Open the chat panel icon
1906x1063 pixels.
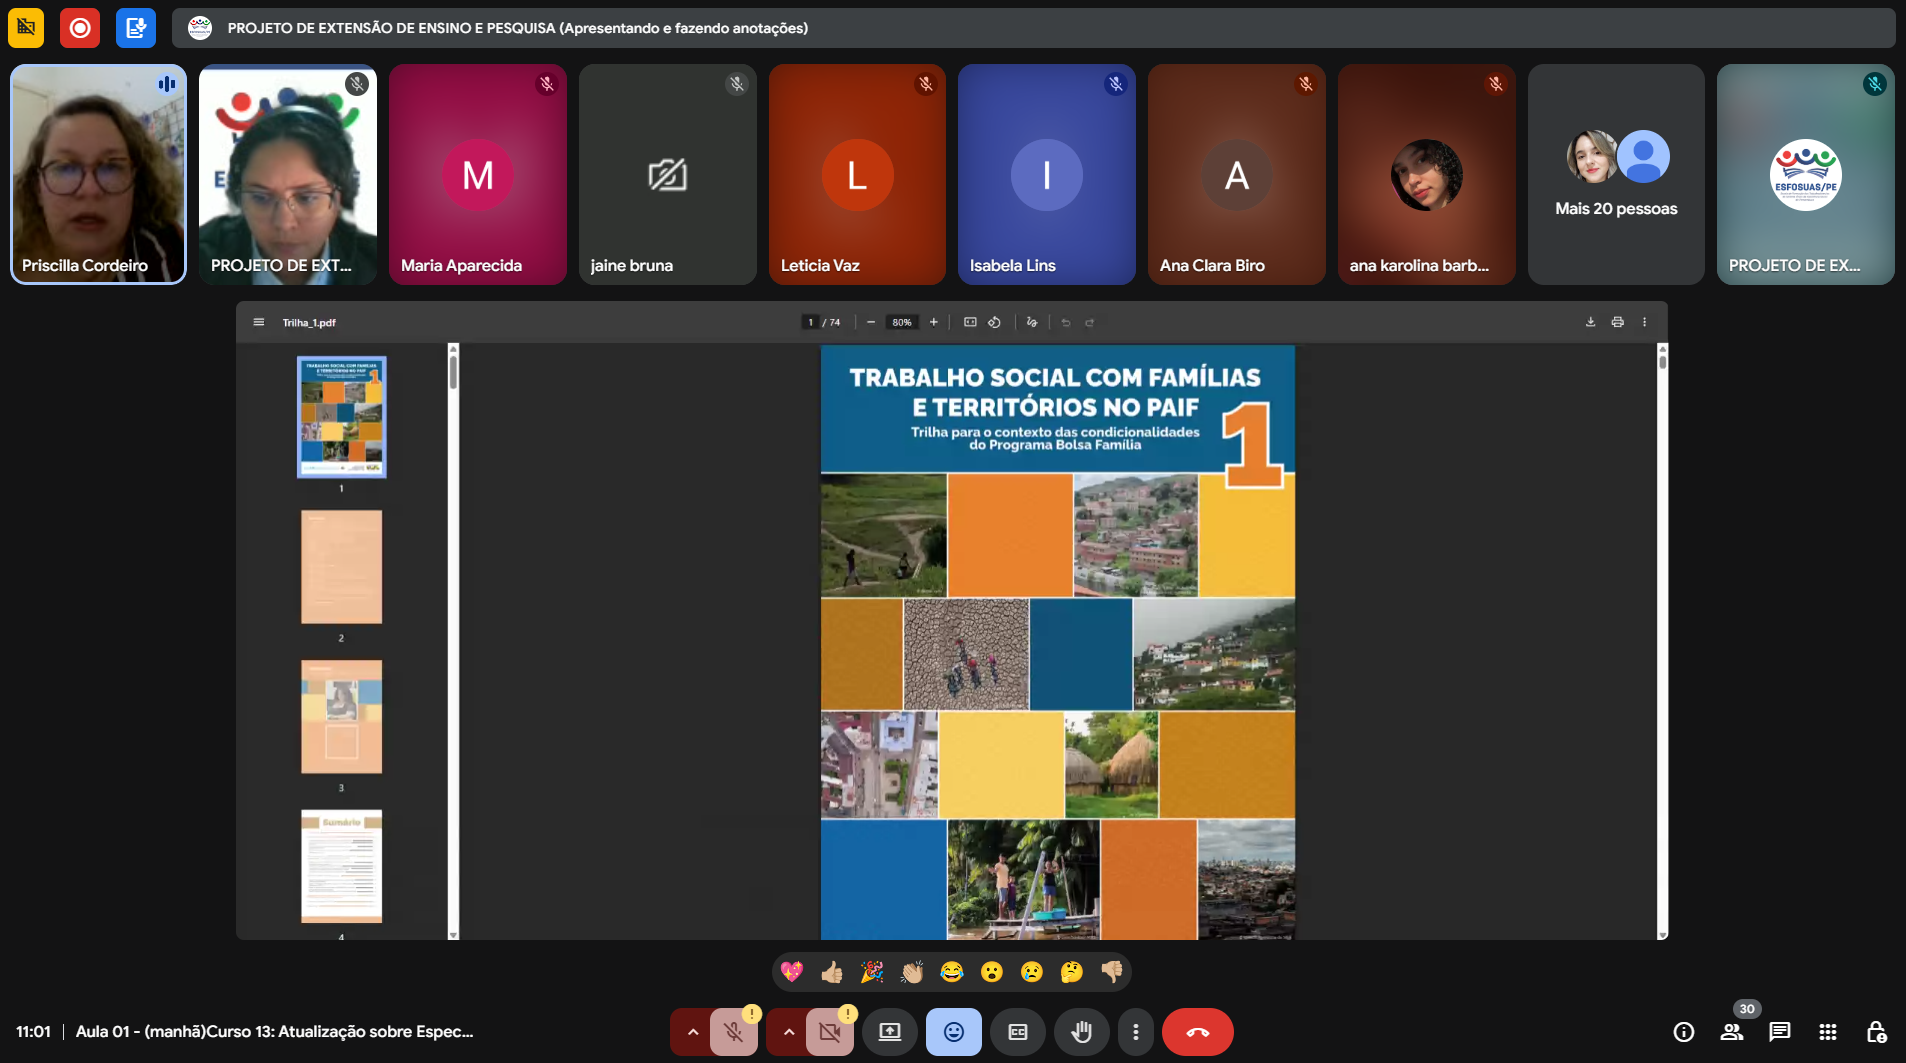pos(1779,1032)
